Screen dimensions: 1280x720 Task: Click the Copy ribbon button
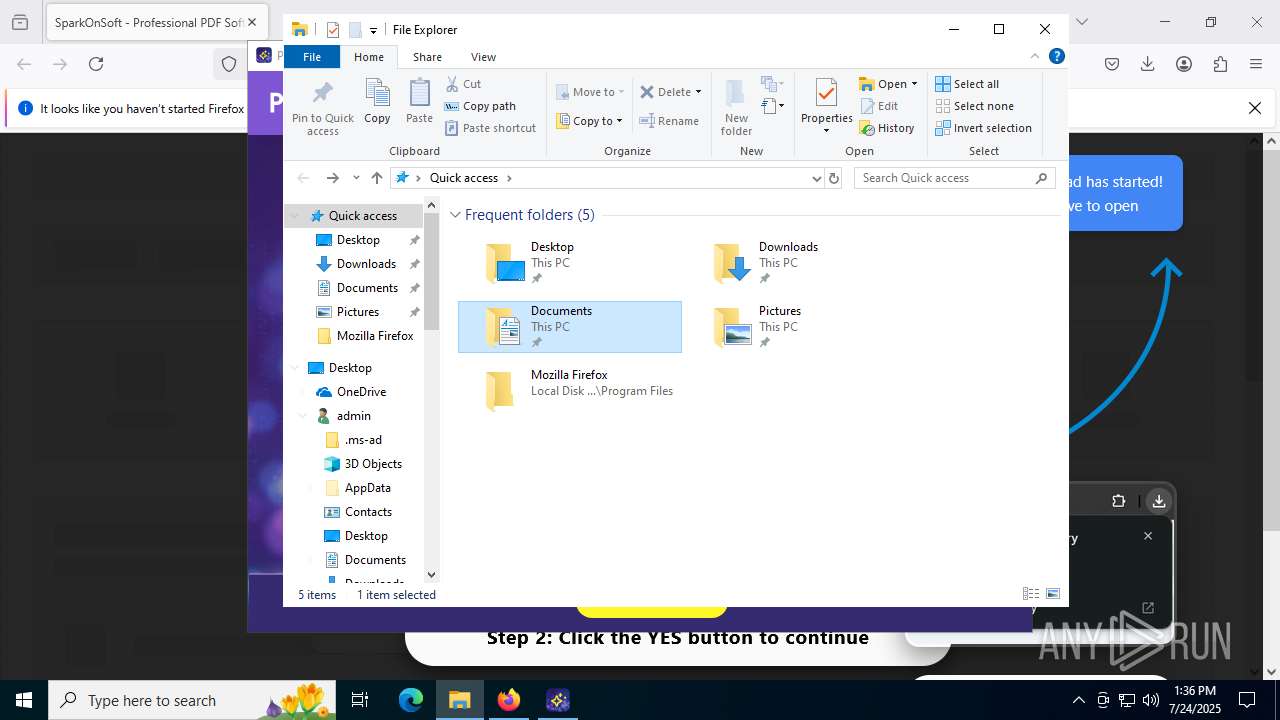377,101
